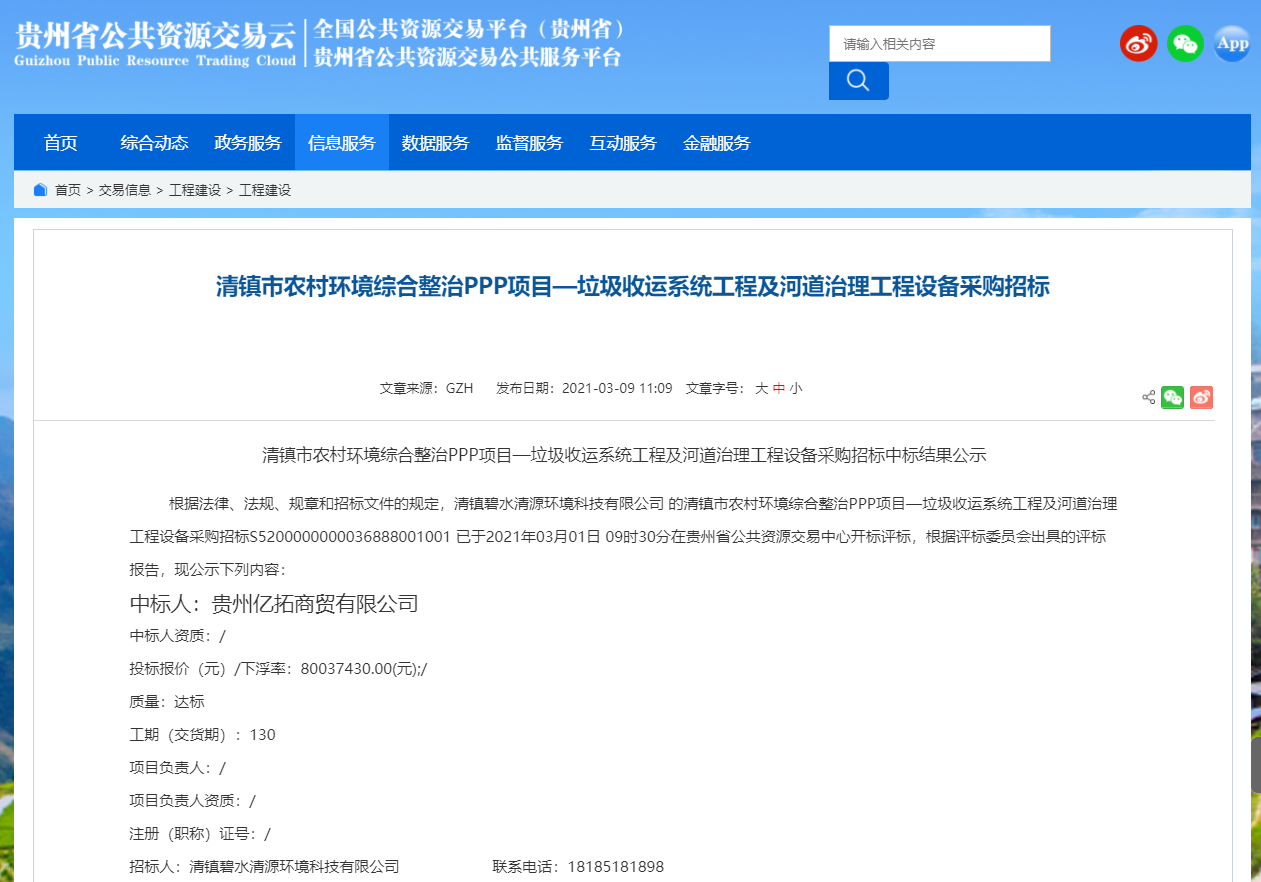
Task: Select the highlighted 信息服务 tab
Action: click(341, 142)
